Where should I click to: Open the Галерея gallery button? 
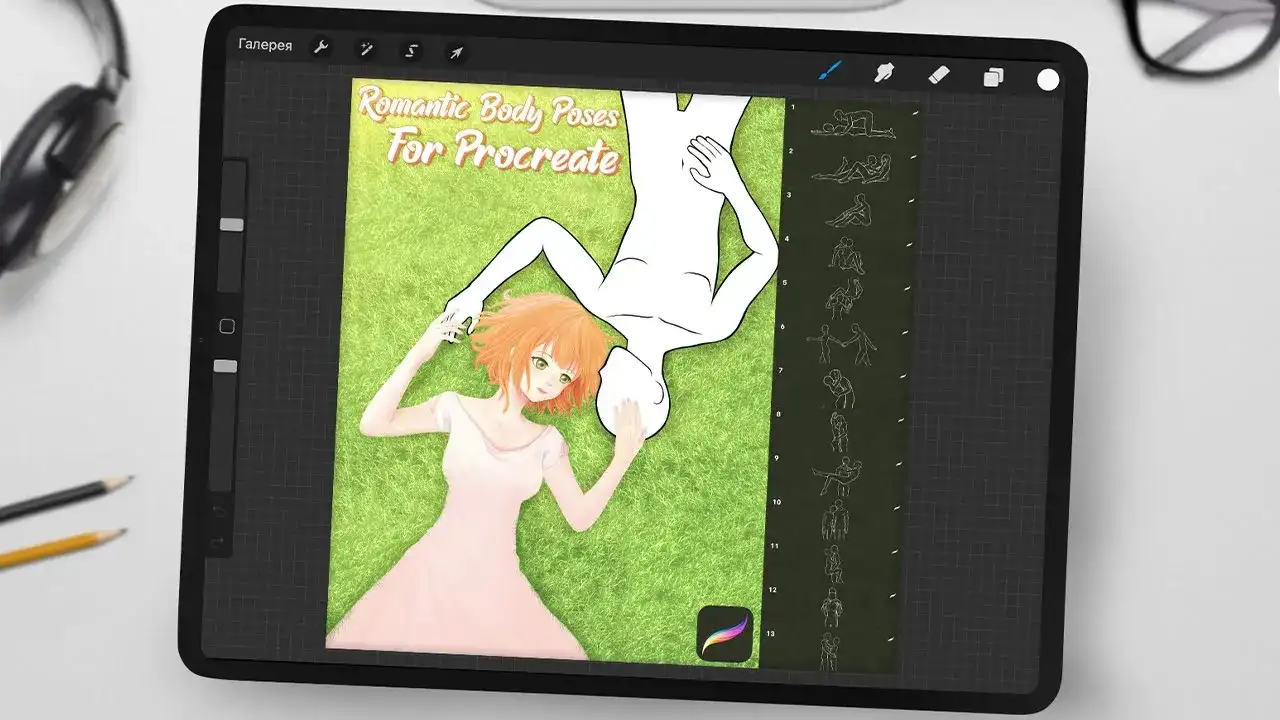click(x=265, y=46)
